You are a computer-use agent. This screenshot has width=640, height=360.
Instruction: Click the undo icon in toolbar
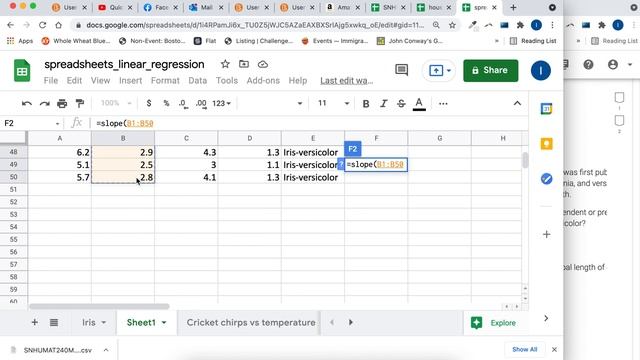click(x=27, y=104)
